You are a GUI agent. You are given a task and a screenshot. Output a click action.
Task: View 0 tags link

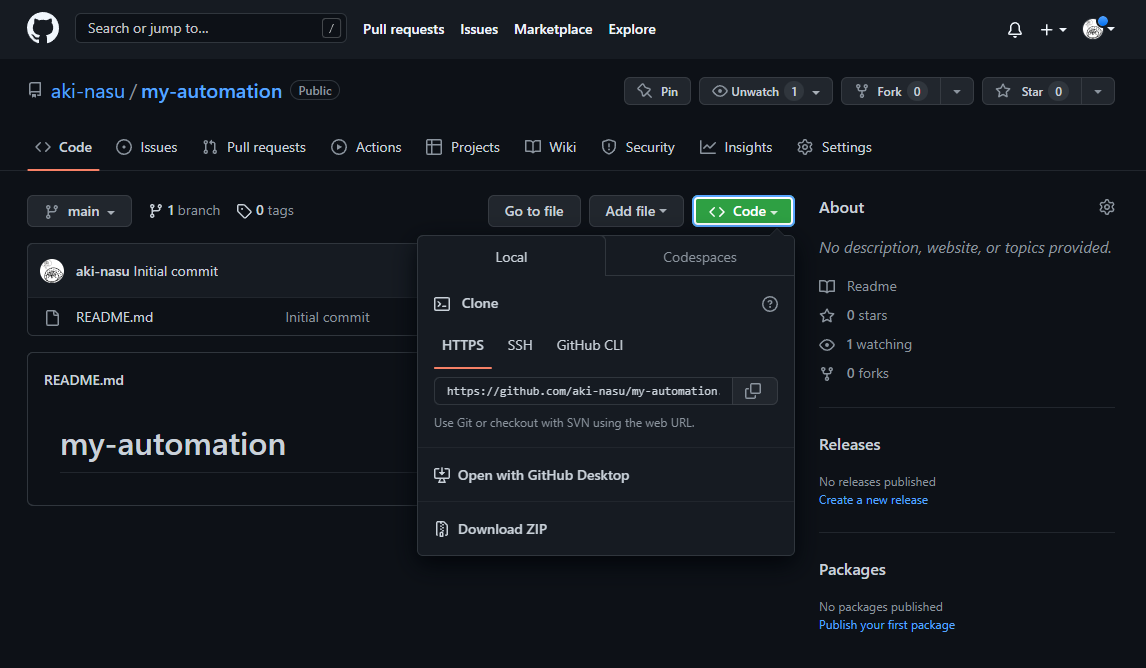point(265,210)
